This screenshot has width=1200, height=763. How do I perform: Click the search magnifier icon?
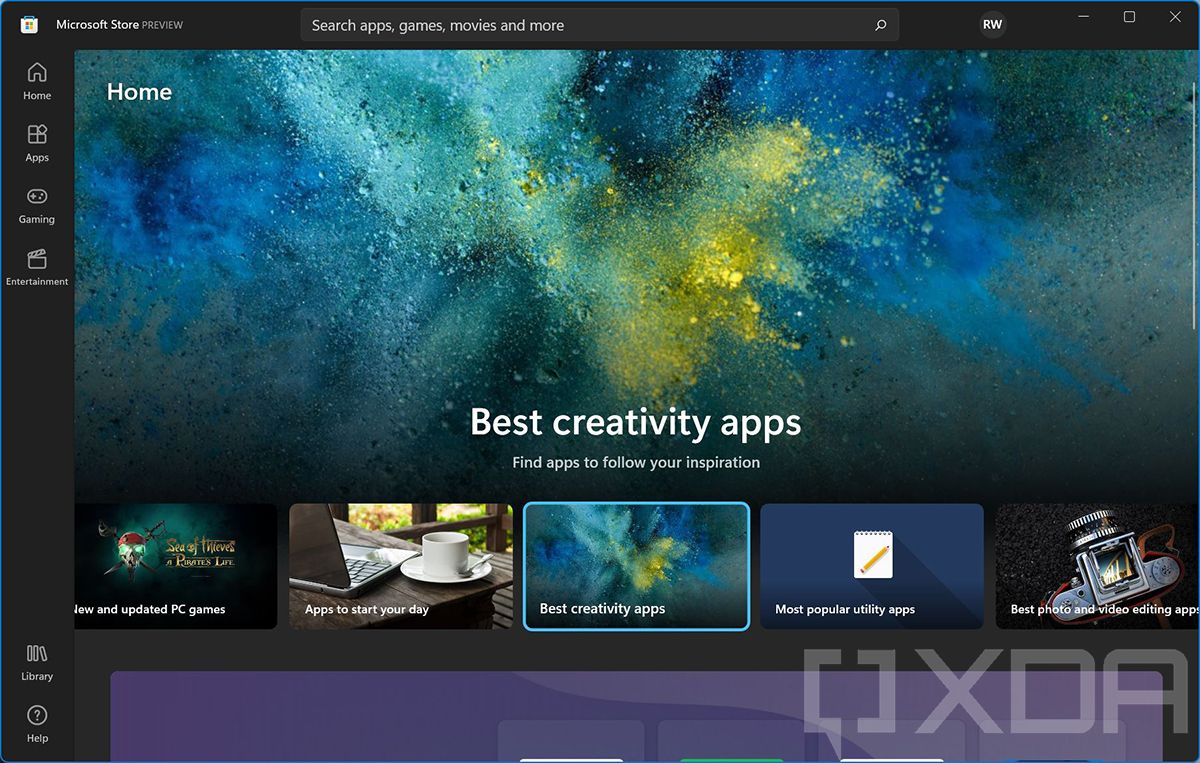[881, 25]
